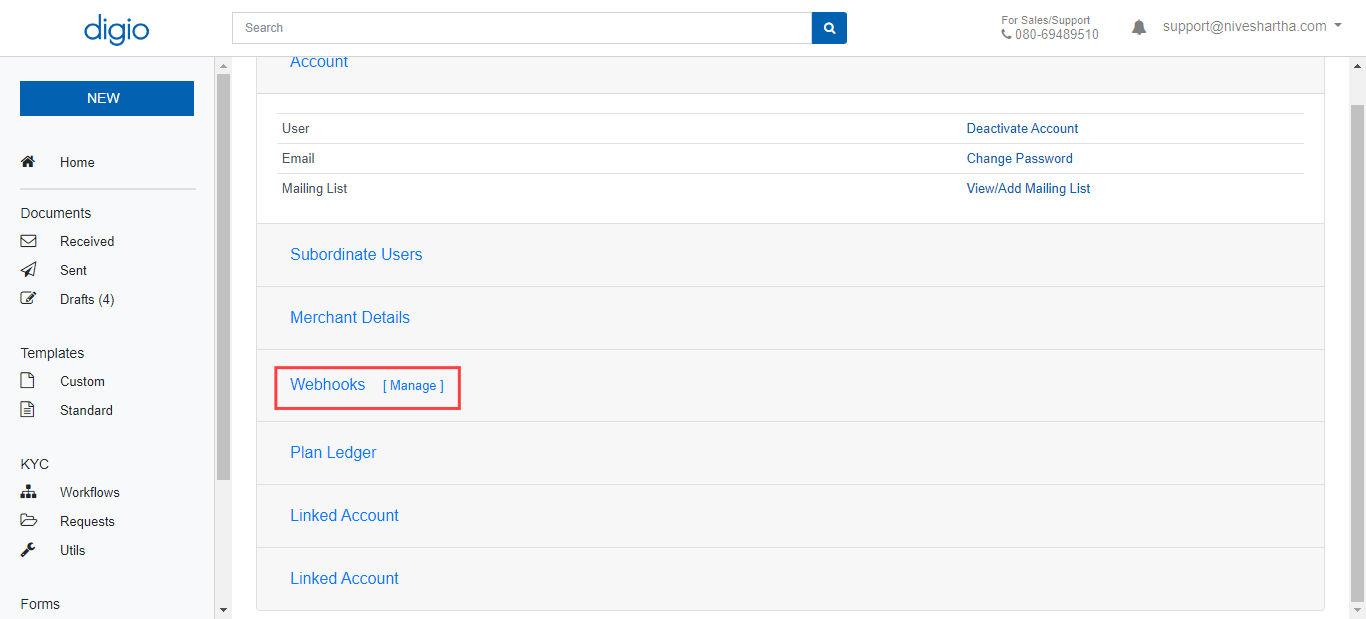Click the Received envelope icon

click(x=28, y=241)
